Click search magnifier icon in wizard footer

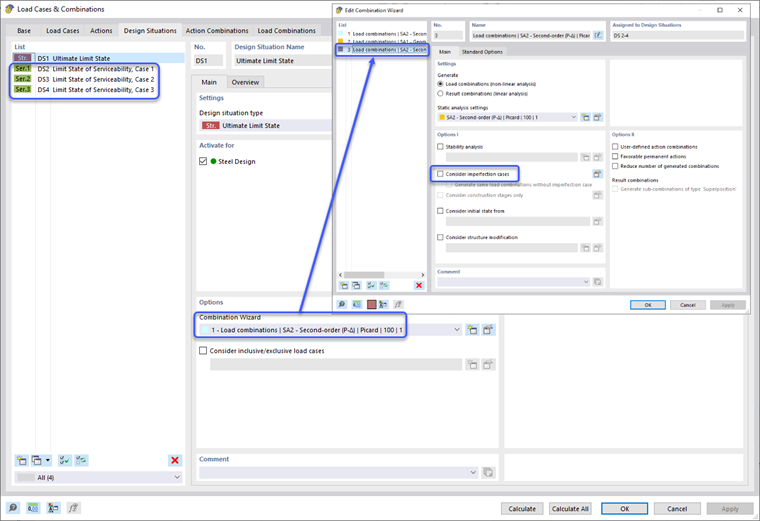pos(342,304)
